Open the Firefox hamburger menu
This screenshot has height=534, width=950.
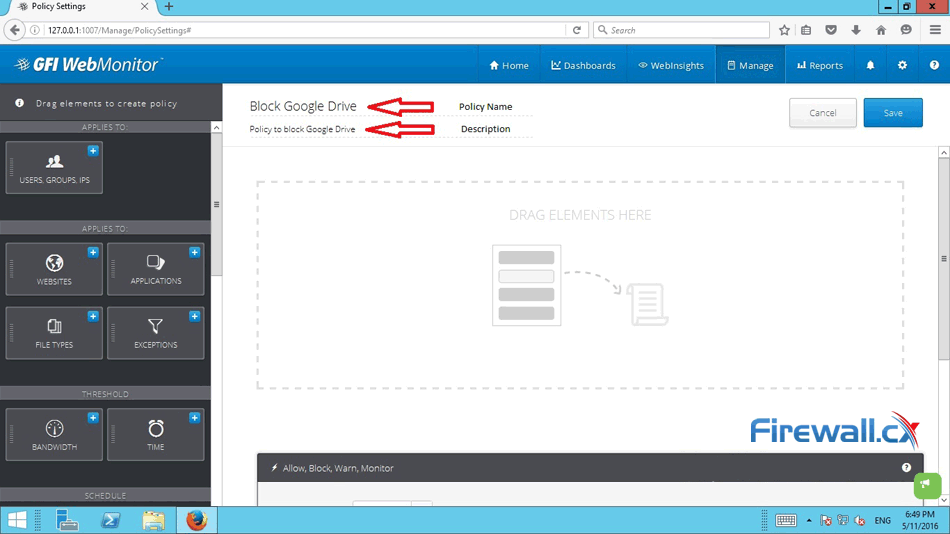(x=935, y=30)
